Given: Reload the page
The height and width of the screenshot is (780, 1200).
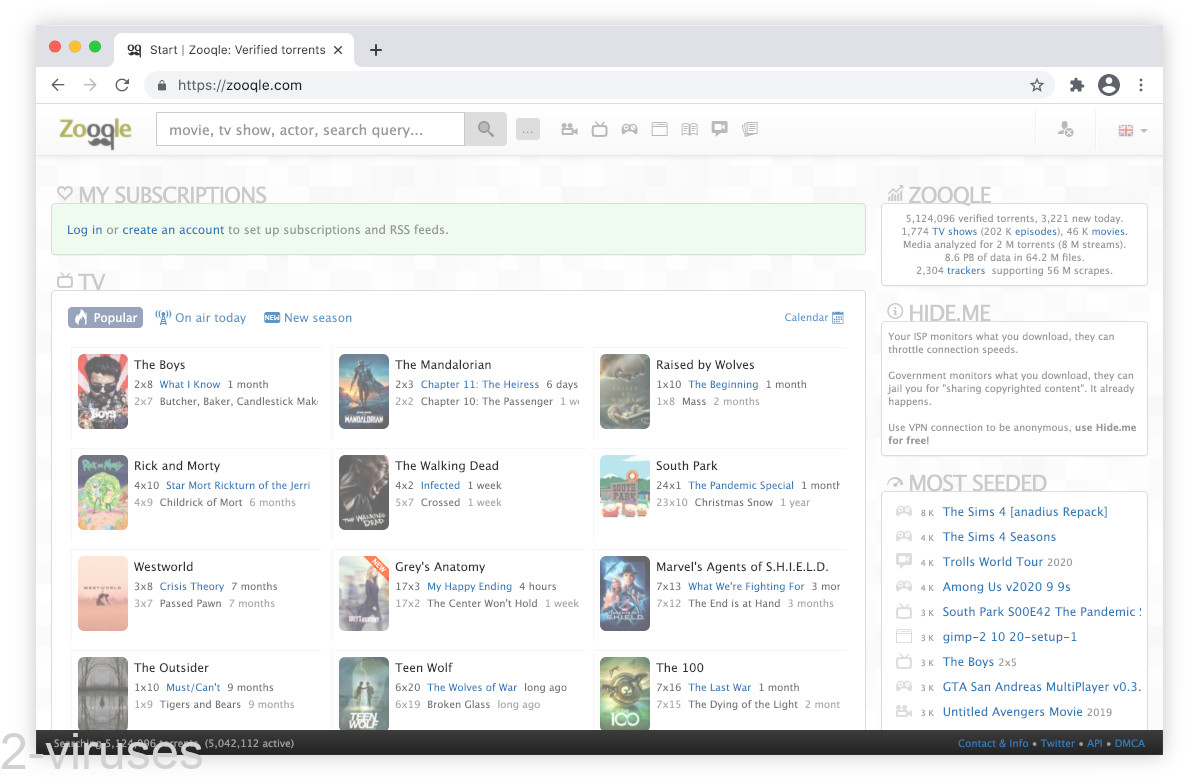Looking at the screenshot, I should (122, 85).
